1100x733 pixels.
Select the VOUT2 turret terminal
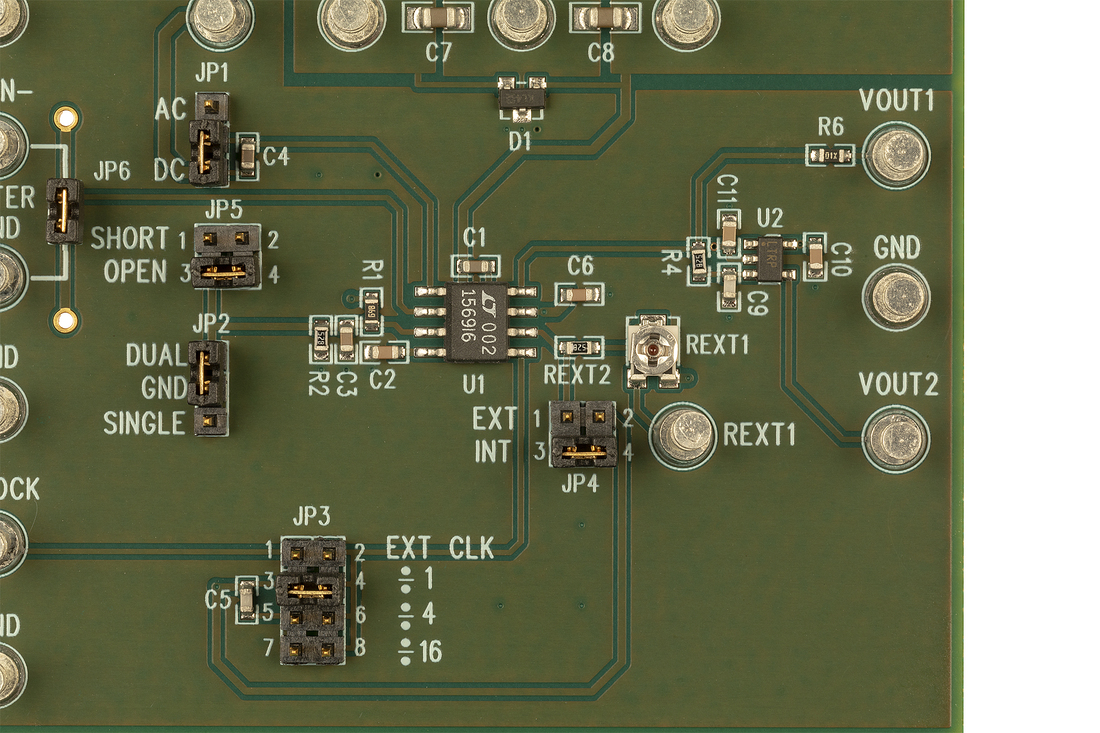point(896,437)
